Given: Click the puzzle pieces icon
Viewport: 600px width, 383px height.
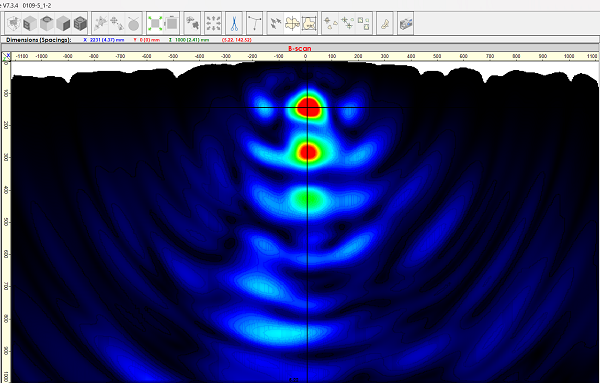Looking at the screenshot, I should click(192, 23).
